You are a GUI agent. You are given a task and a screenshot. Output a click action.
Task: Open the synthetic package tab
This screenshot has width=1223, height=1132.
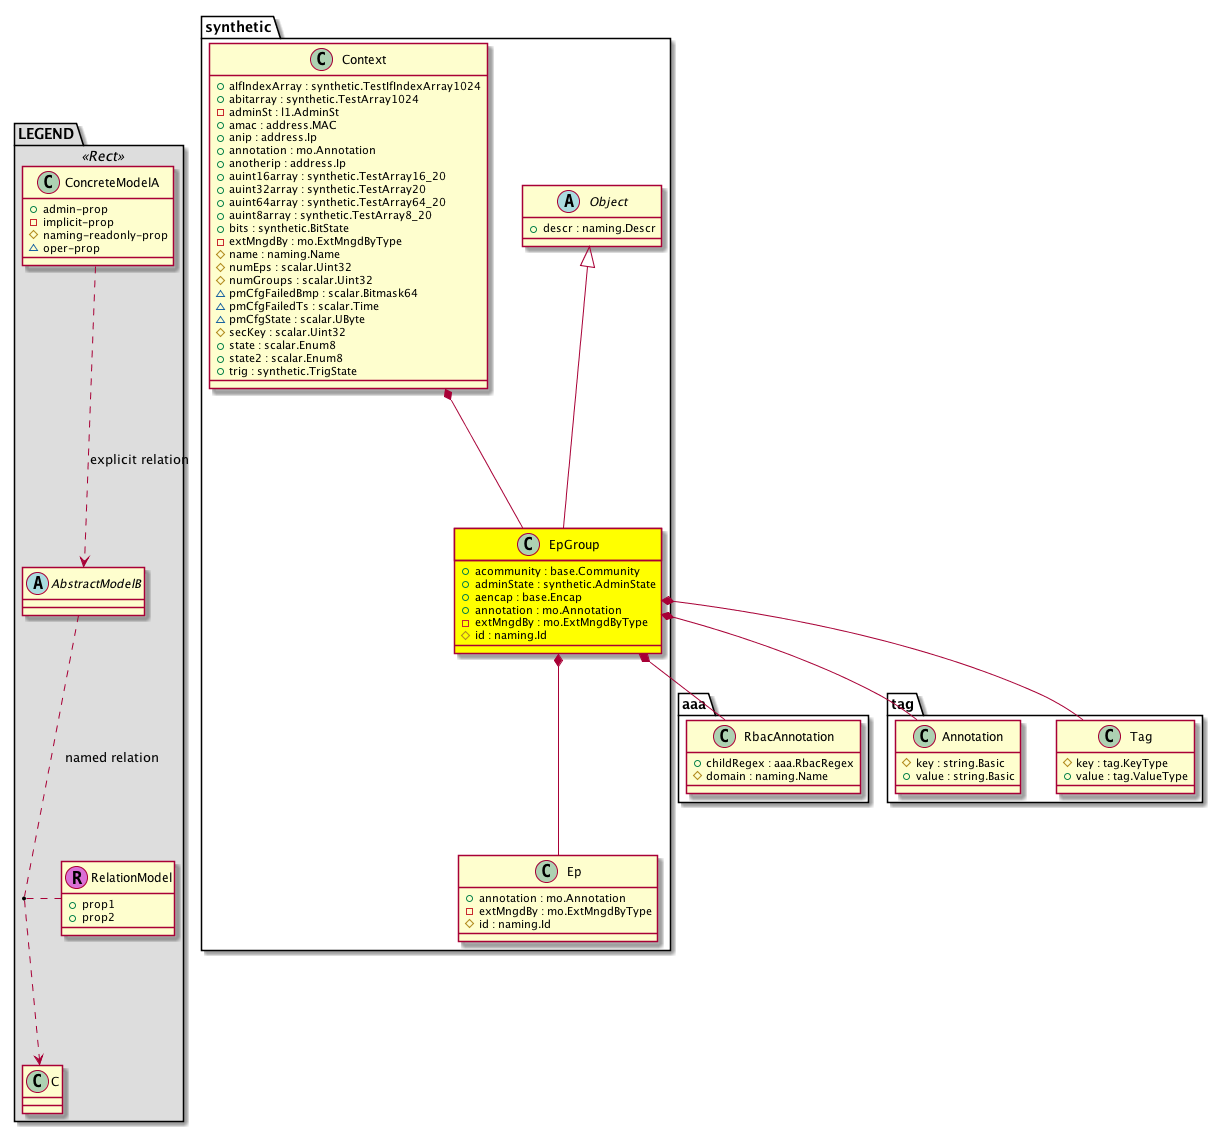point(238,27)
